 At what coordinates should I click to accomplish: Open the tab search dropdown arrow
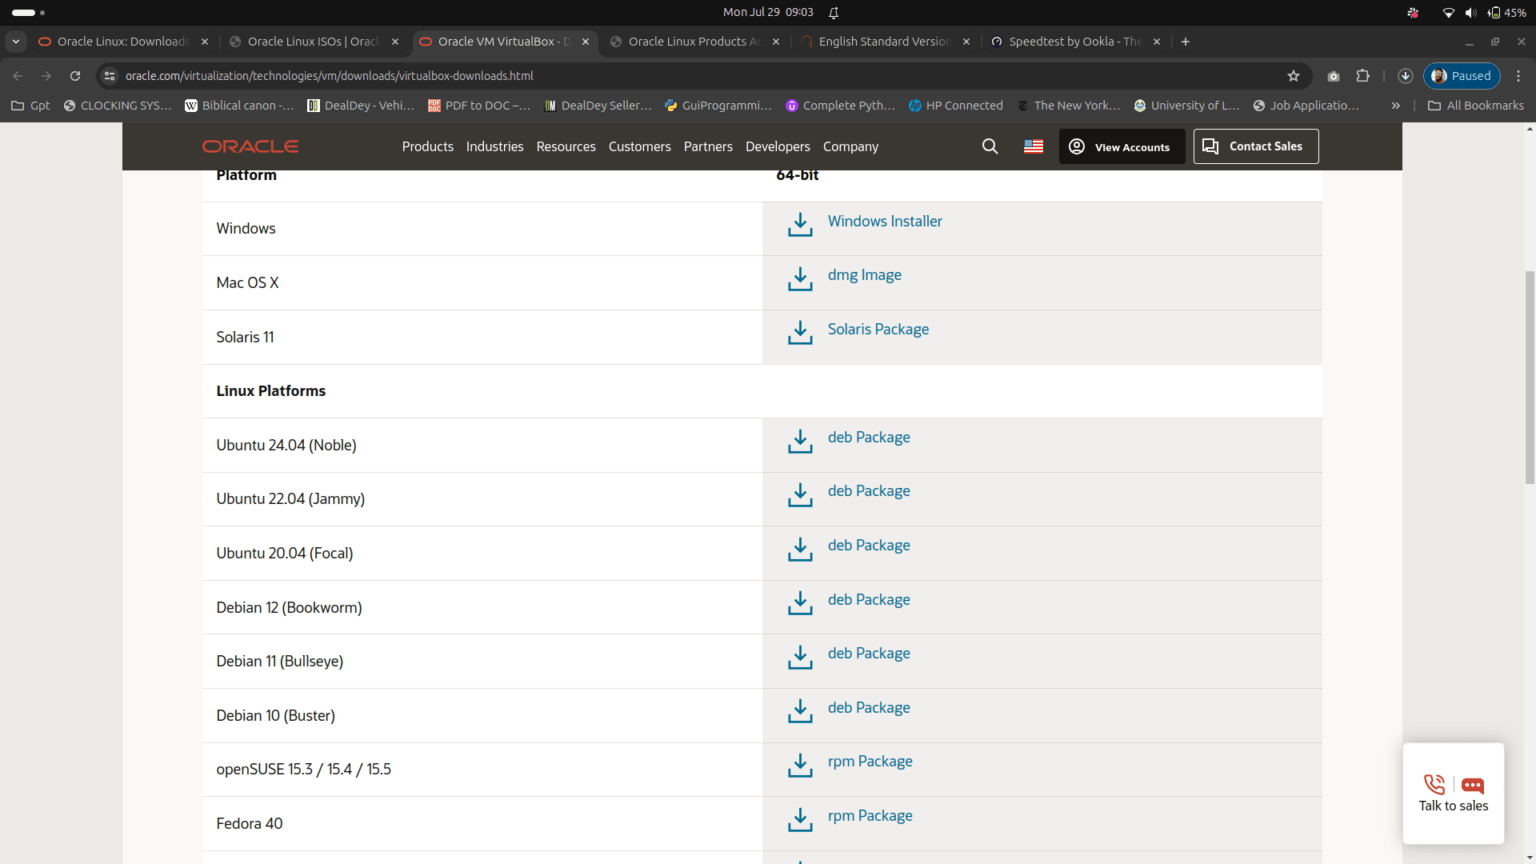click(x=15, y=41)
